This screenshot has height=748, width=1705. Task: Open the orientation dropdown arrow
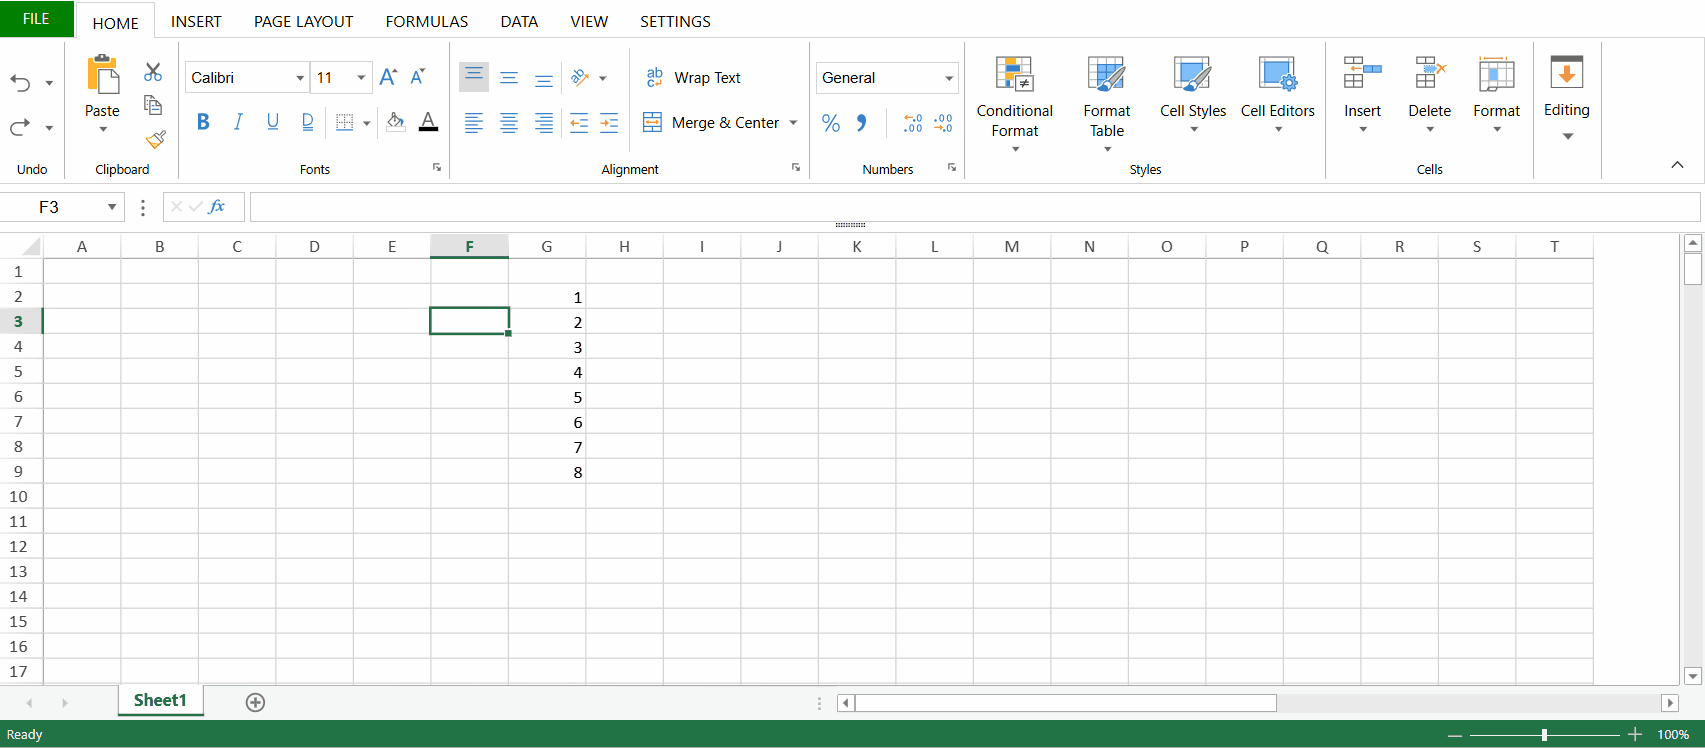[x=603, y=78]
